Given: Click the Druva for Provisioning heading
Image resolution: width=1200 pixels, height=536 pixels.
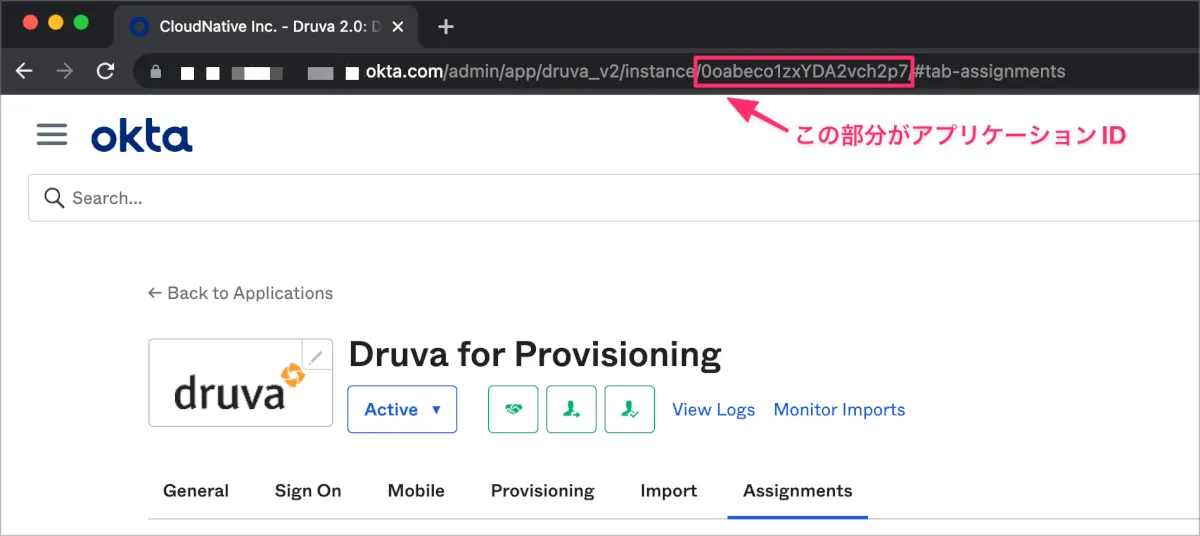Looking at the screenshot, I should (535, 354).
